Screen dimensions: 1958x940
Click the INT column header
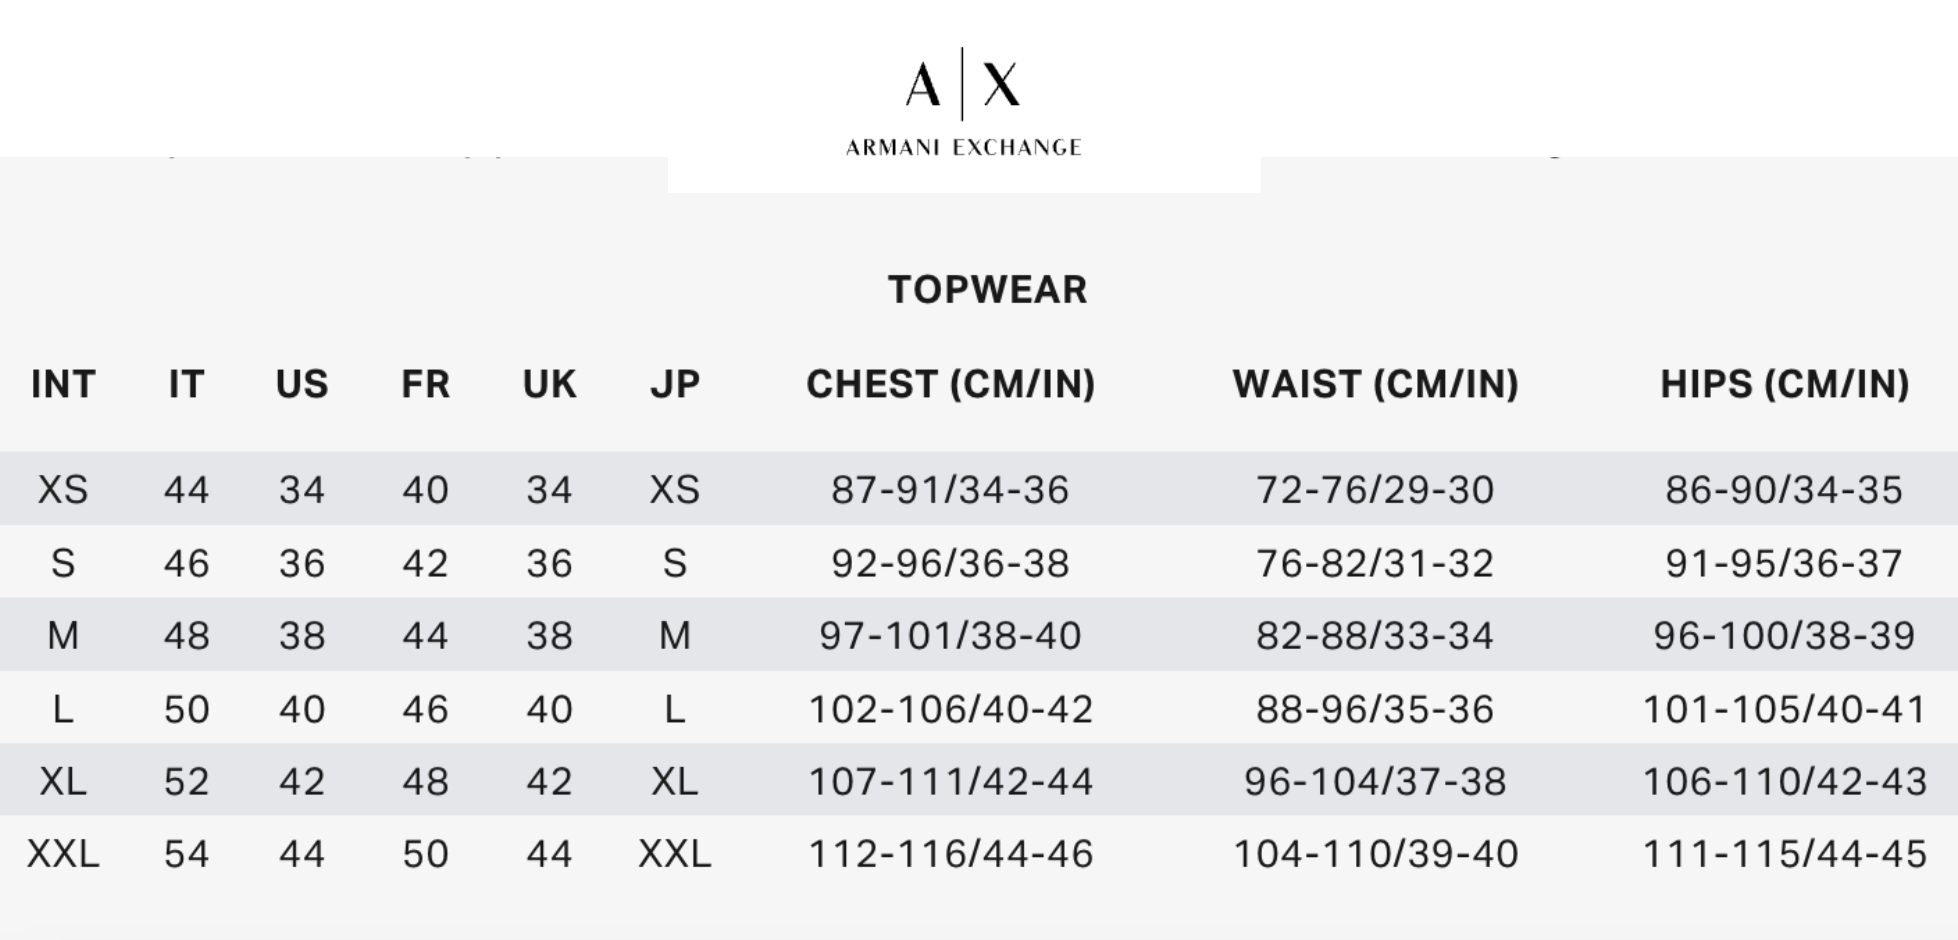[63, 384]
